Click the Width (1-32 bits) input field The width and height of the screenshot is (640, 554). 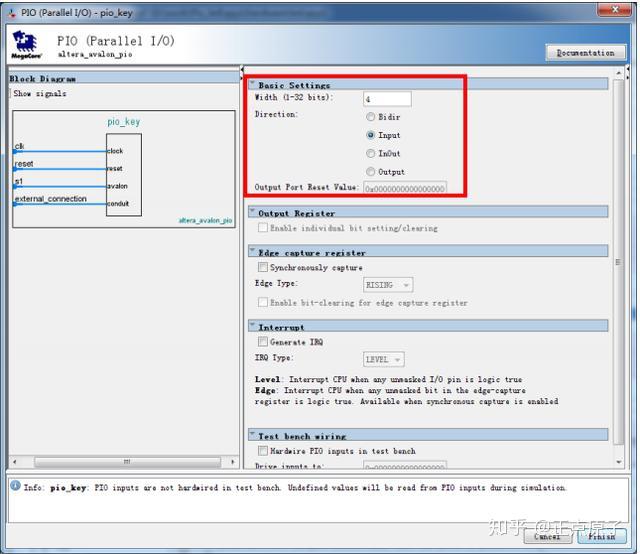pos(387,99)
